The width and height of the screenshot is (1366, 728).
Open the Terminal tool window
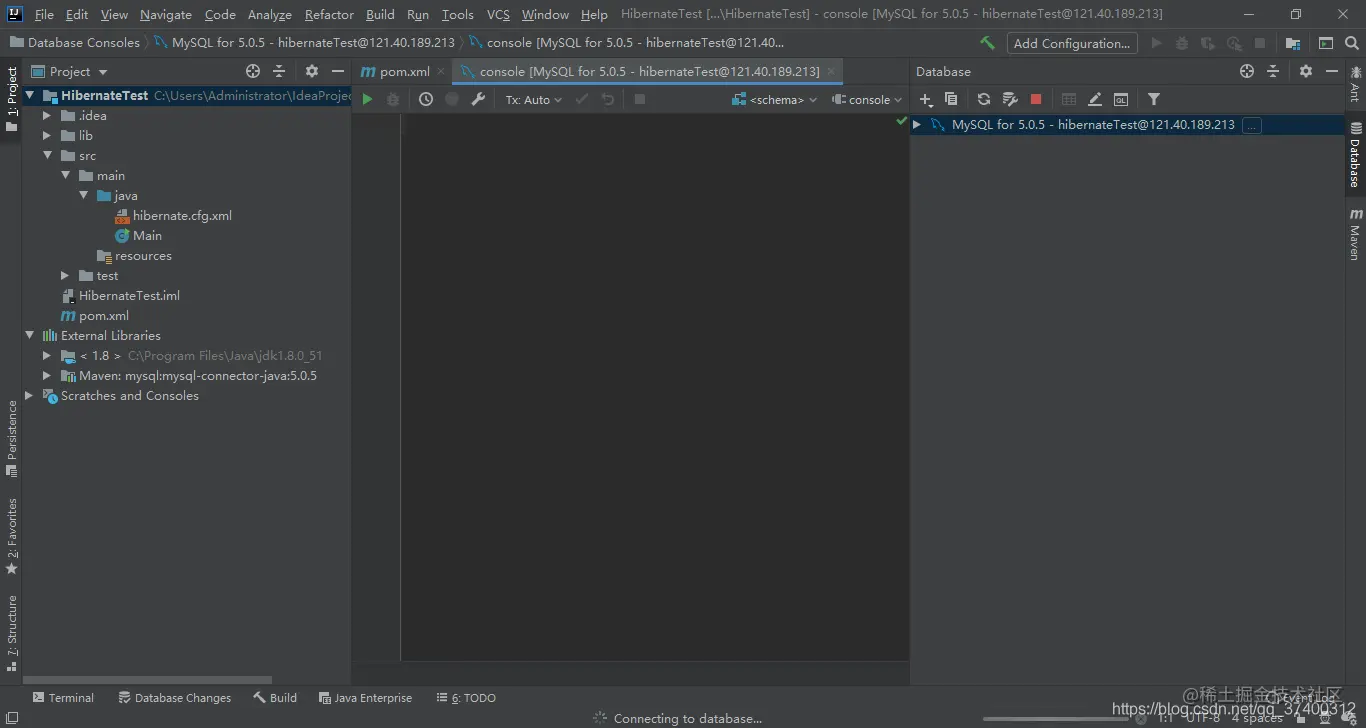tap(63, 698)
